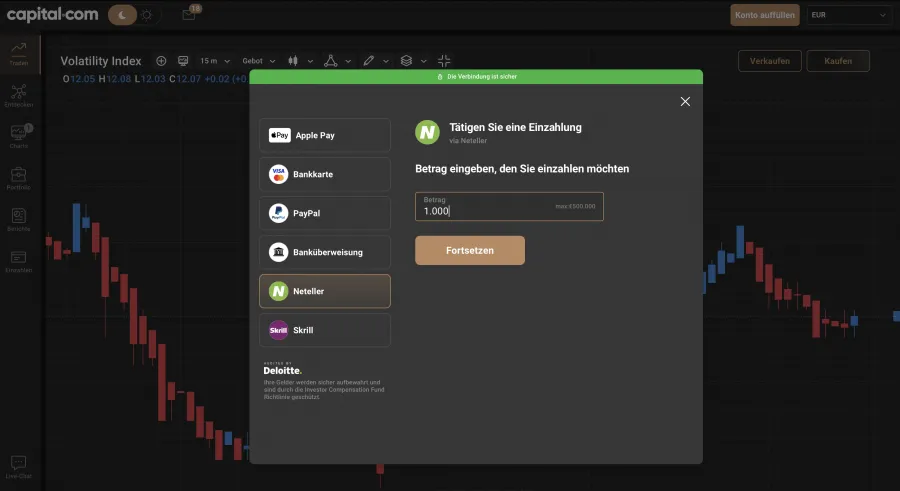Switch to dark mode moon toggle

click(122, 15)
